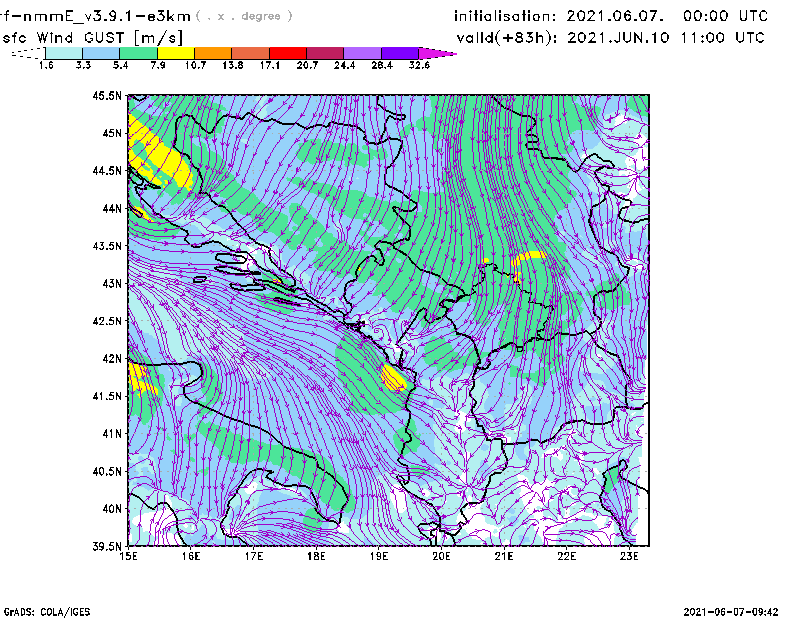The width and height of the screenshot is (800, 618).
Task: Click the '21E' longitude label
Action: 504,556
